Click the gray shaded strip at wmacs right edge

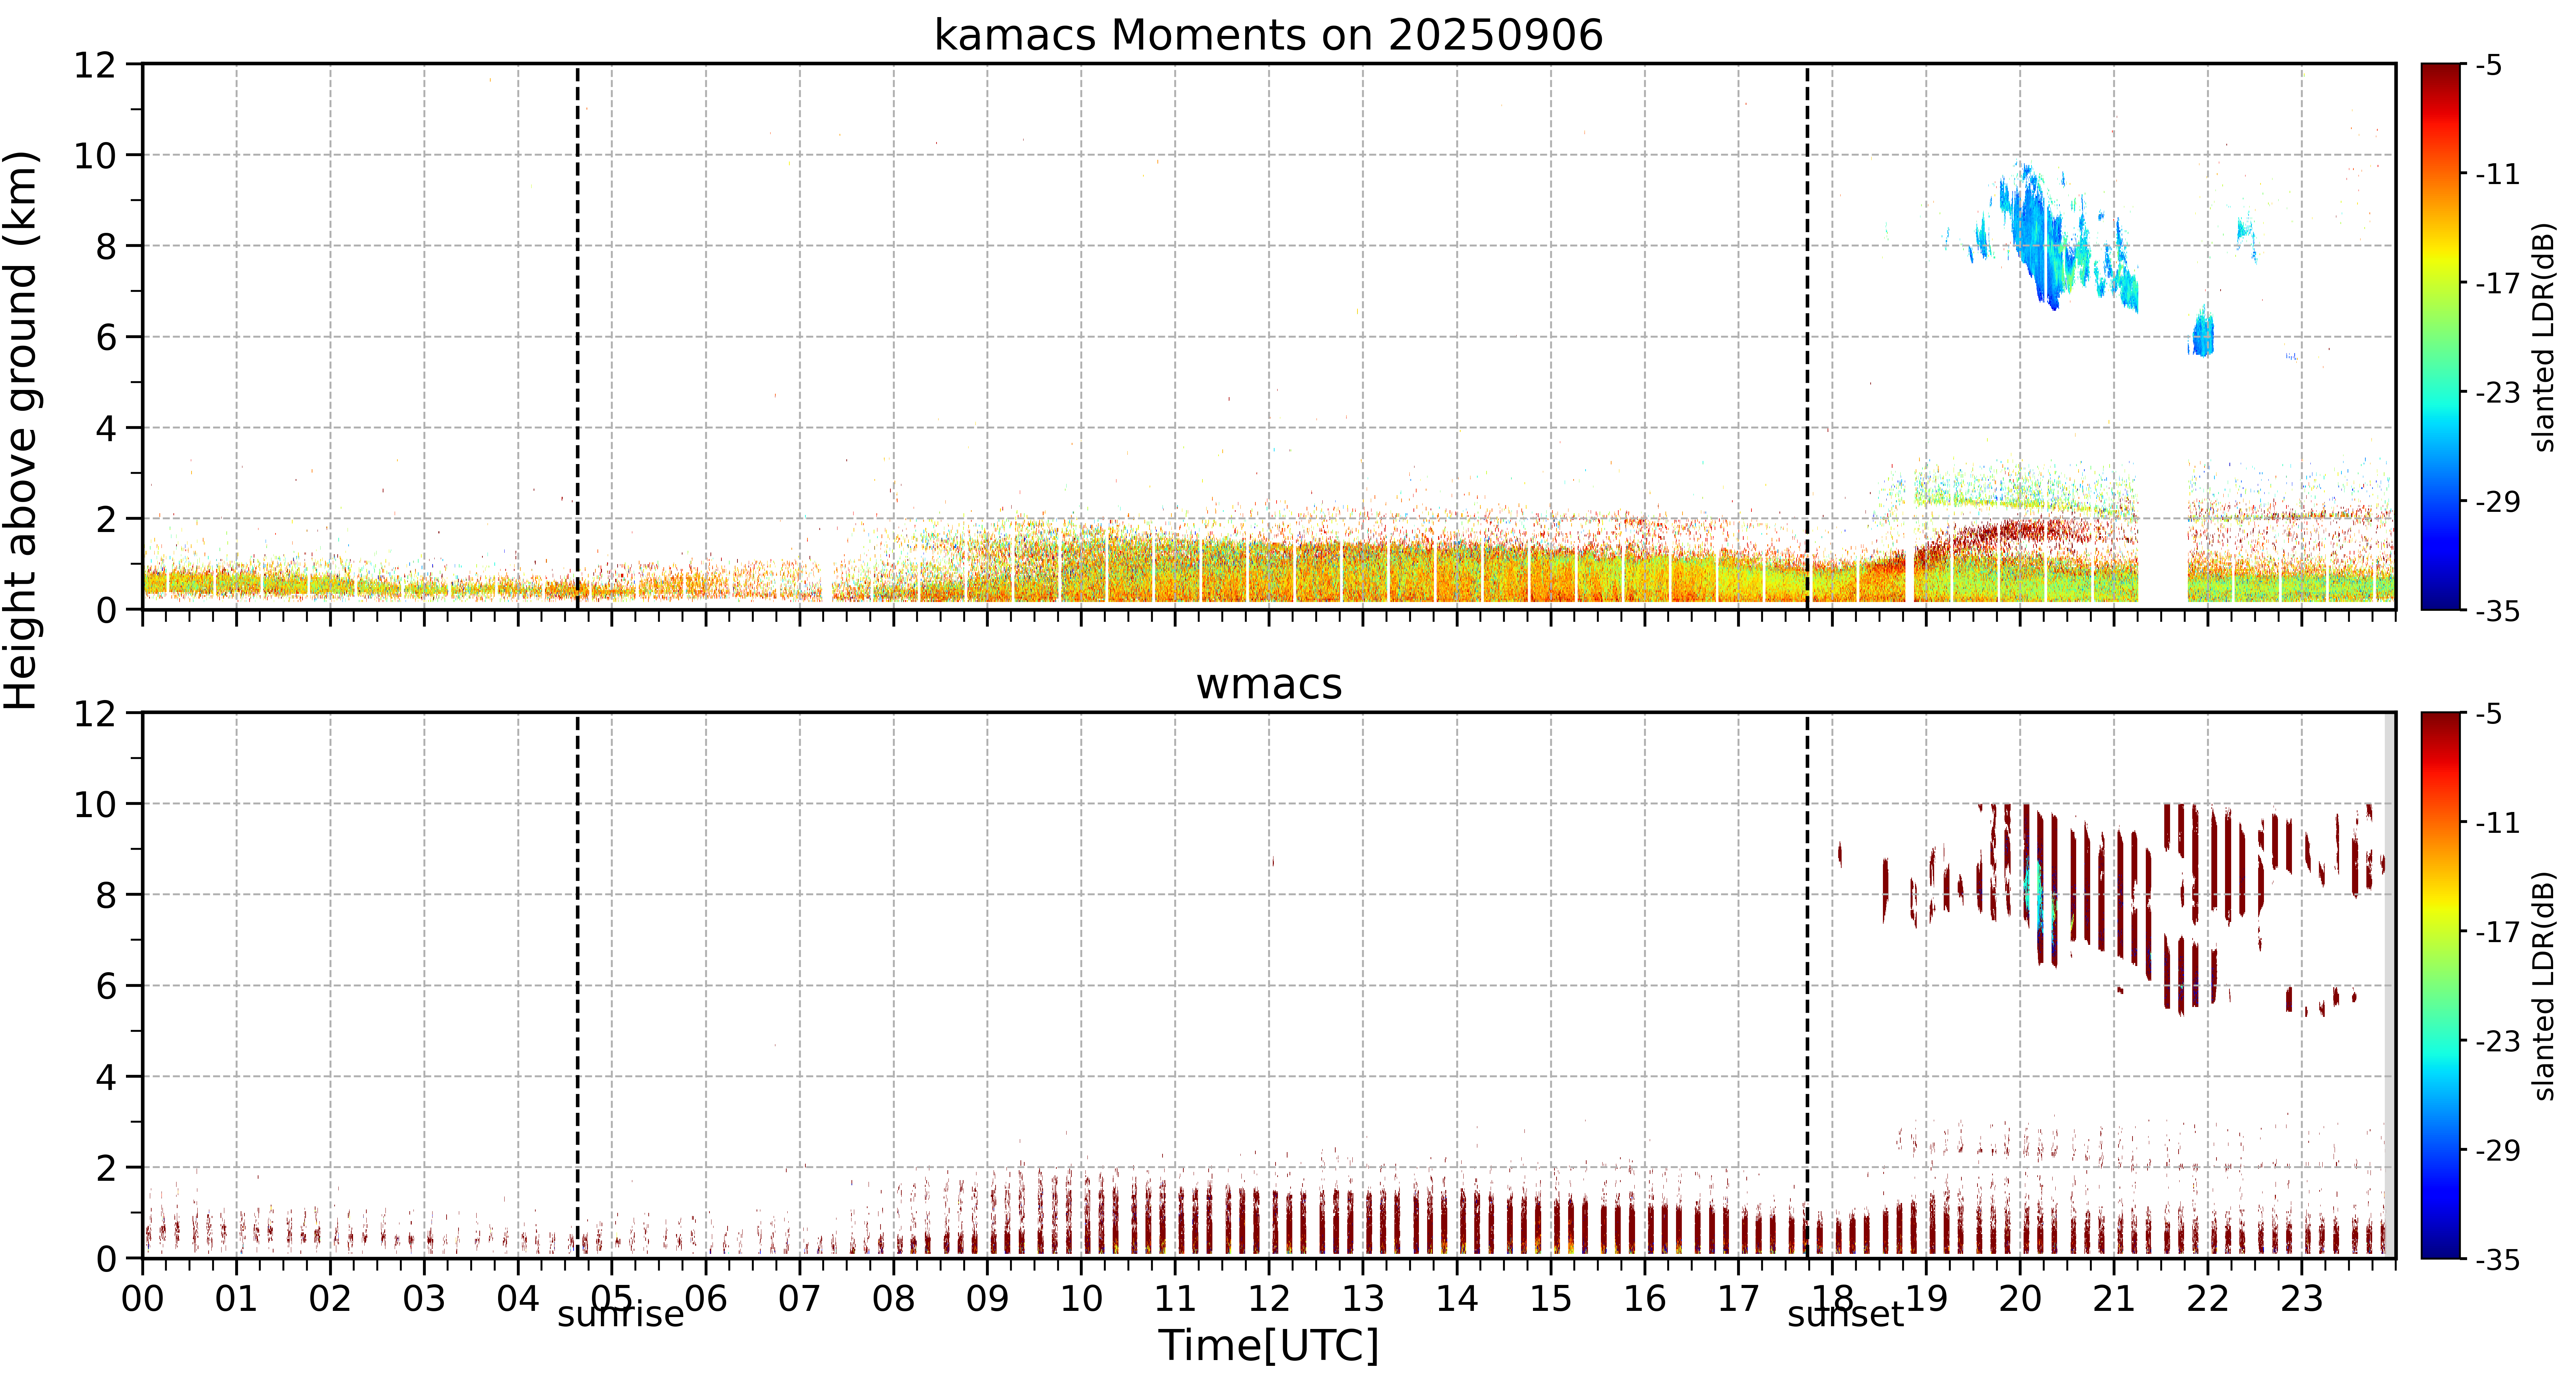[2390, 985]
